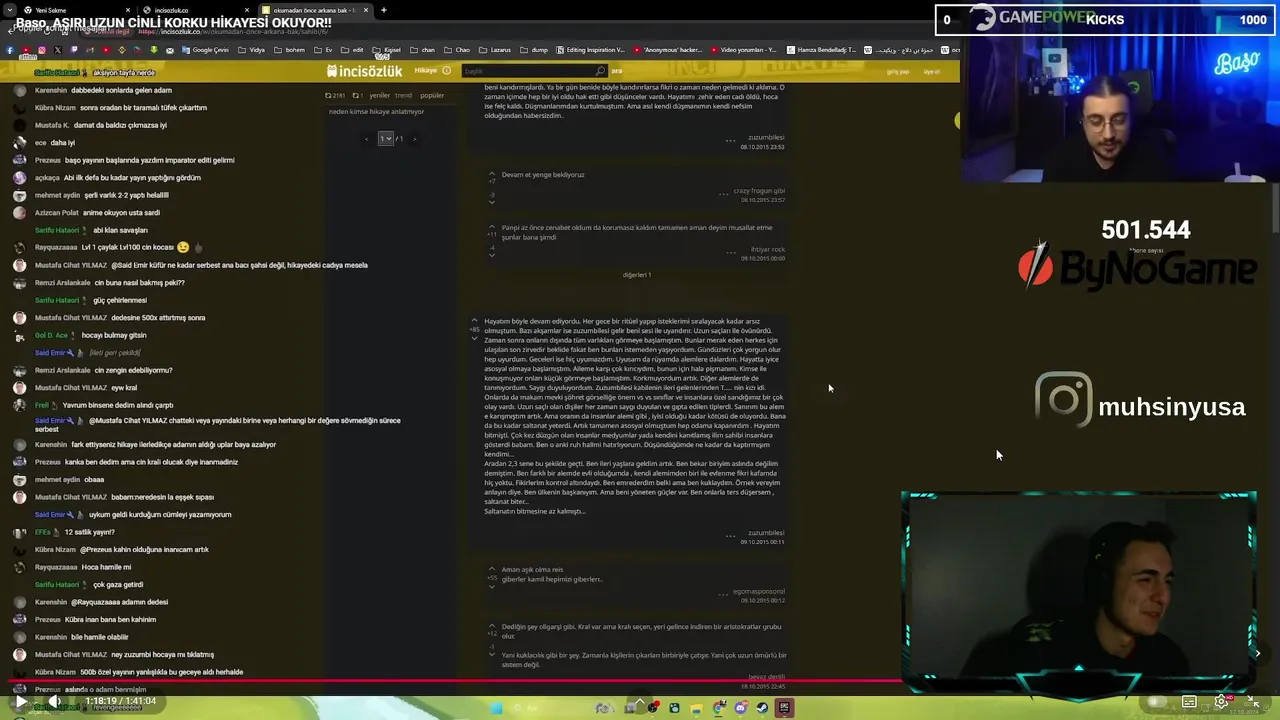Open options dots on zuzumbilesi's long entry
Image resolution: width=1280 pixels, height=720 pixels.
[x=730, y=536]
